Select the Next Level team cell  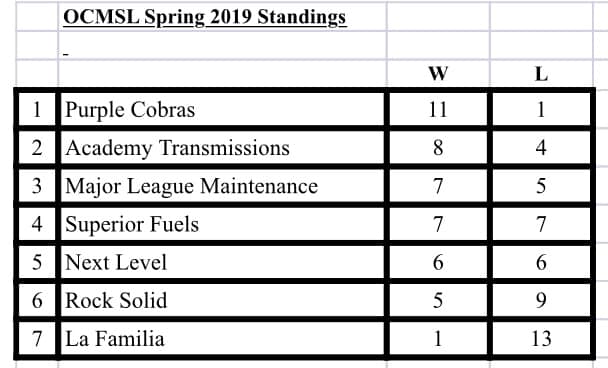coord(222,262)
